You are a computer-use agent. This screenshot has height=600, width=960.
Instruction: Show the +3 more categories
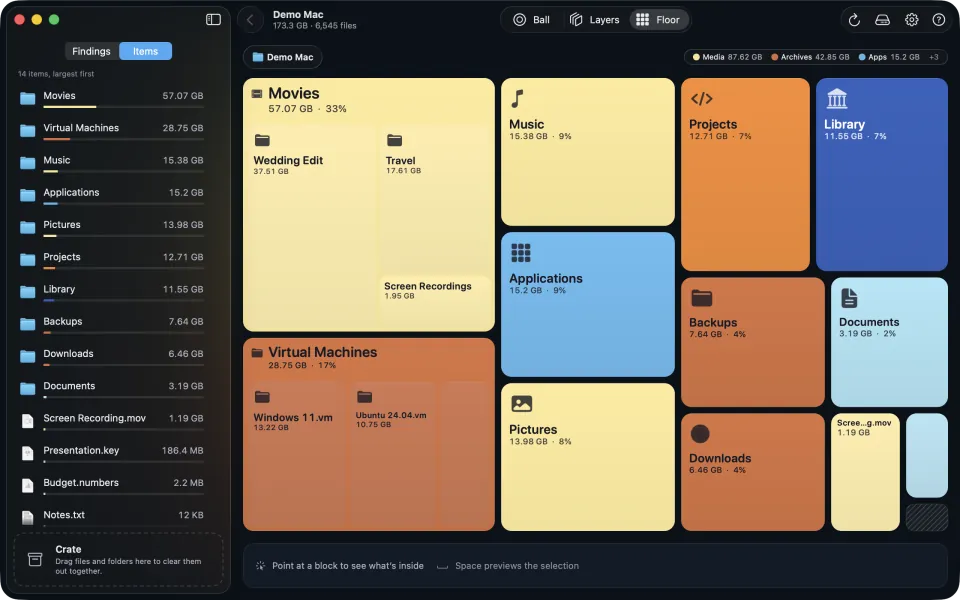point(934,57)
